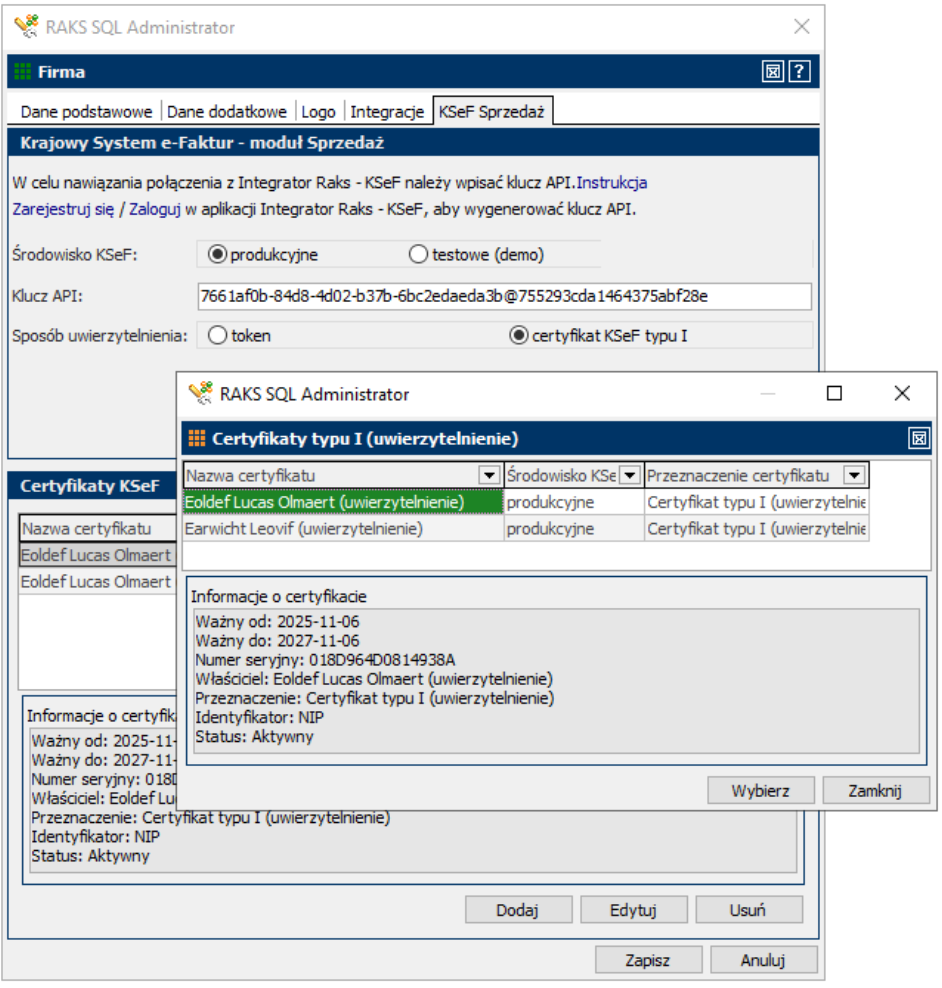The width and height of the screenshot is (942, 988).
Task: Select the produkcyjne environment radio button
Action: (x=216, y=255)
